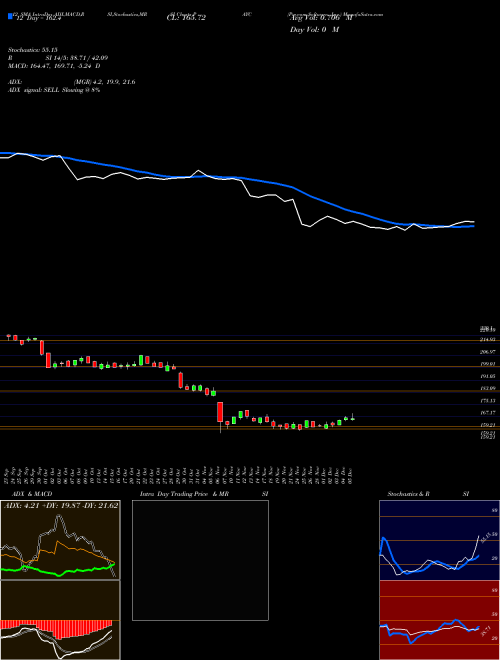Click the 'Avg Vol: 0.706 M' reading

[321, 18]
